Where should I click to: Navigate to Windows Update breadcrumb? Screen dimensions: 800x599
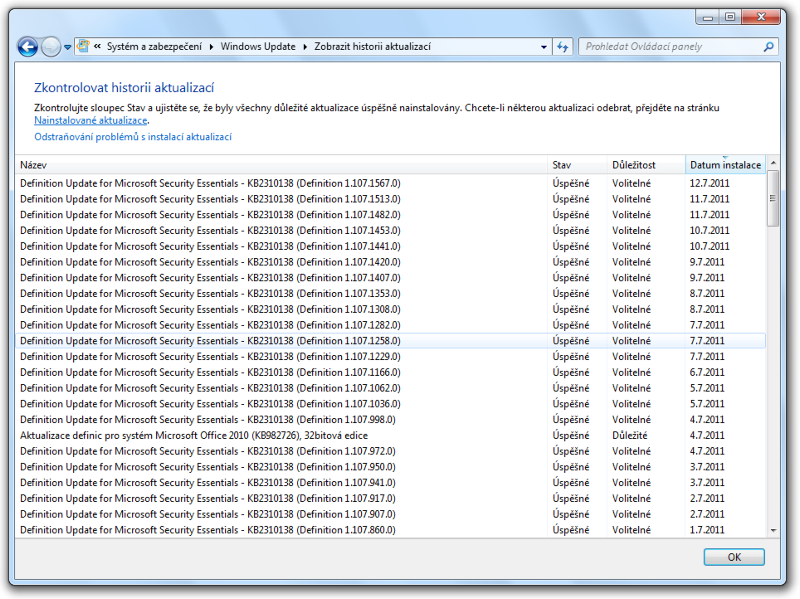[x=258, y=46]
